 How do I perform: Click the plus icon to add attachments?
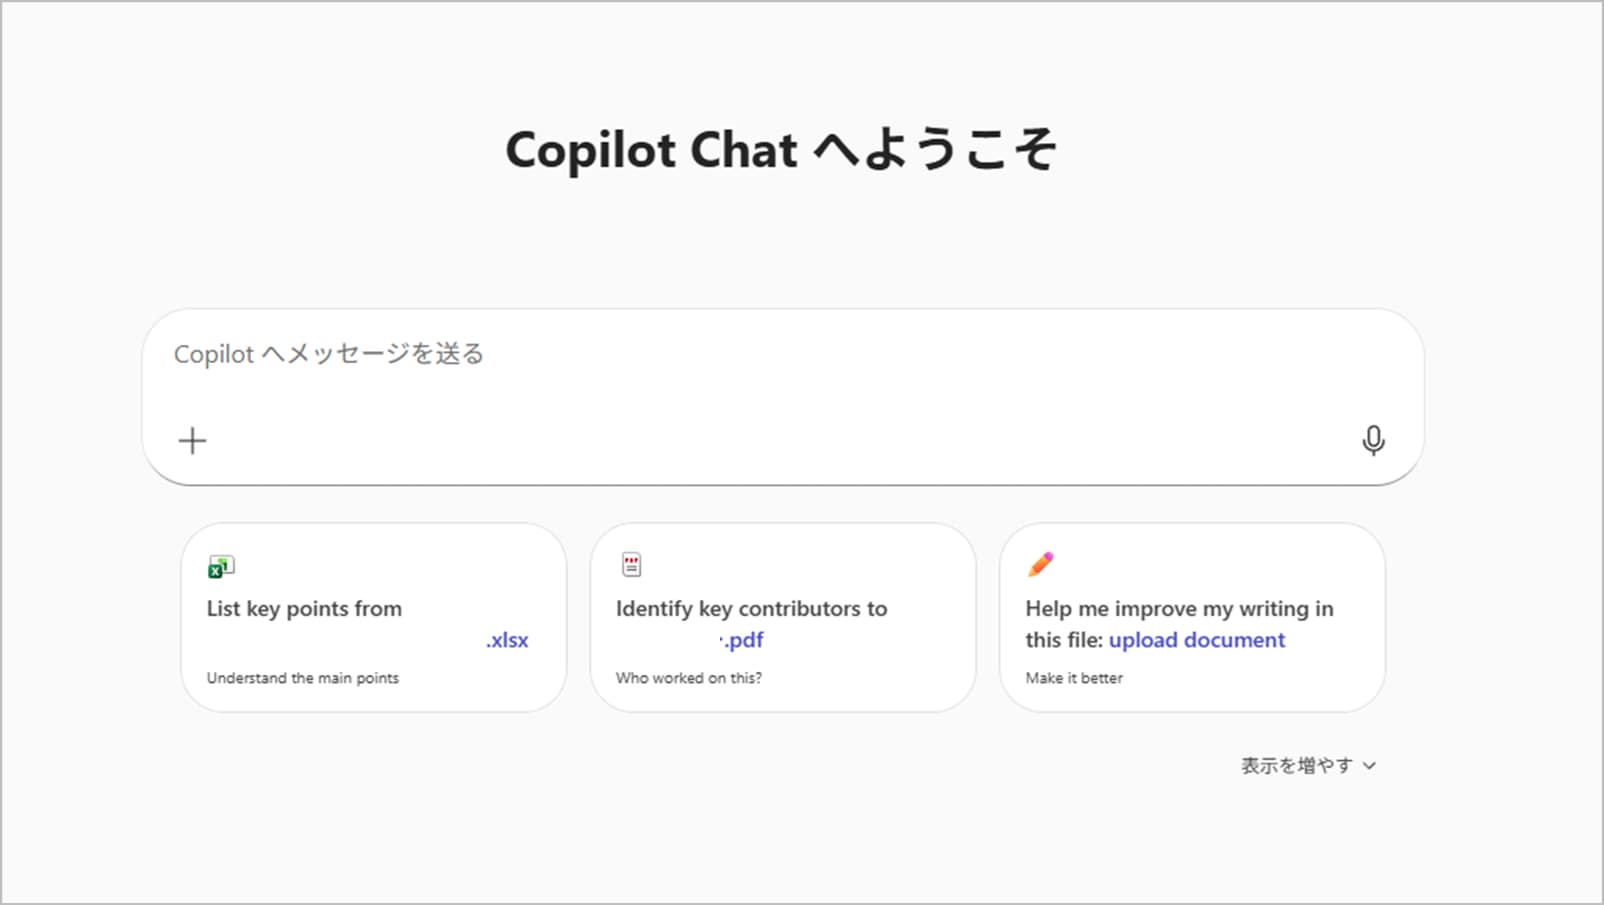pyautogui.click(x=192, y=441)
